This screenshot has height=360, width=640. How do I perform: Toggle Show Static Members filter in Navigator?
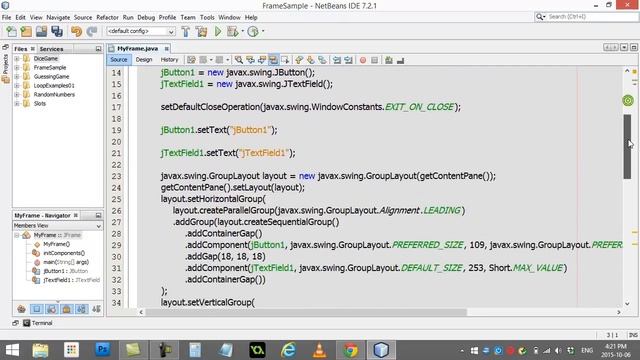pos(51,309)
